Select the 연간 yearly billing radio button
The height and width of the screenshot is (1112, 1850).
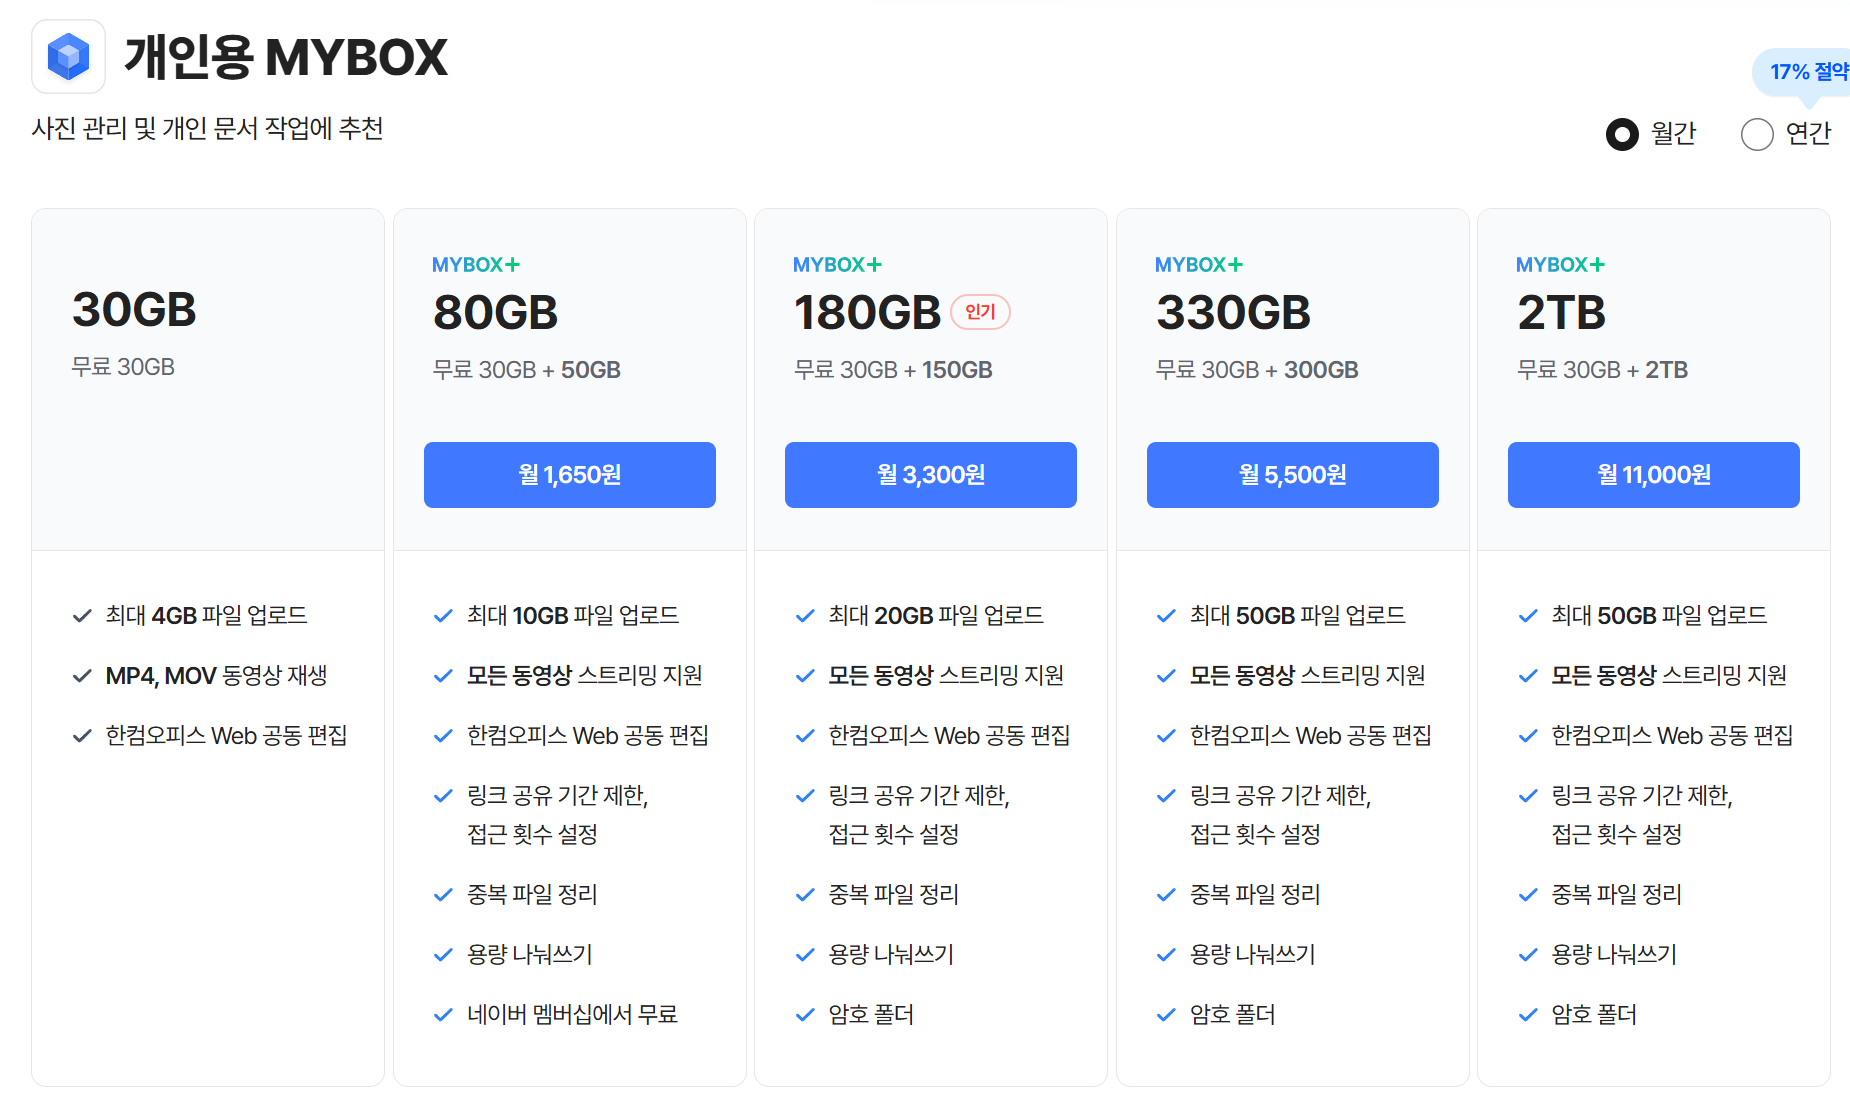point(1757,134)
